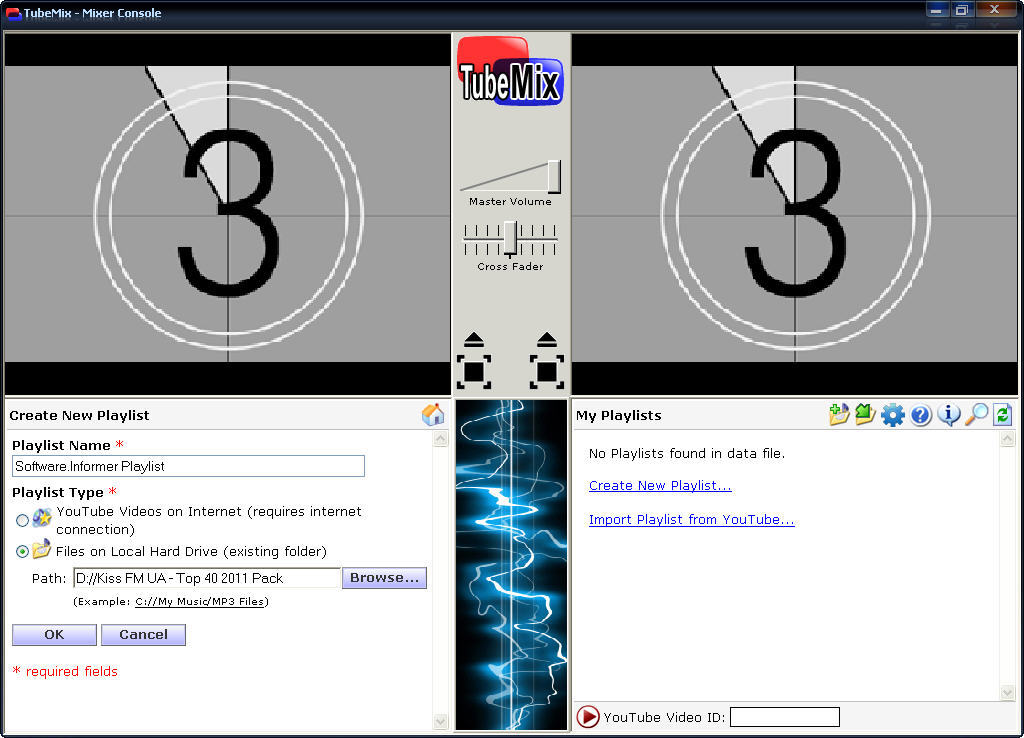Click the TubeMix title bar app icon
1024x738 pixels.
point(12,14)
